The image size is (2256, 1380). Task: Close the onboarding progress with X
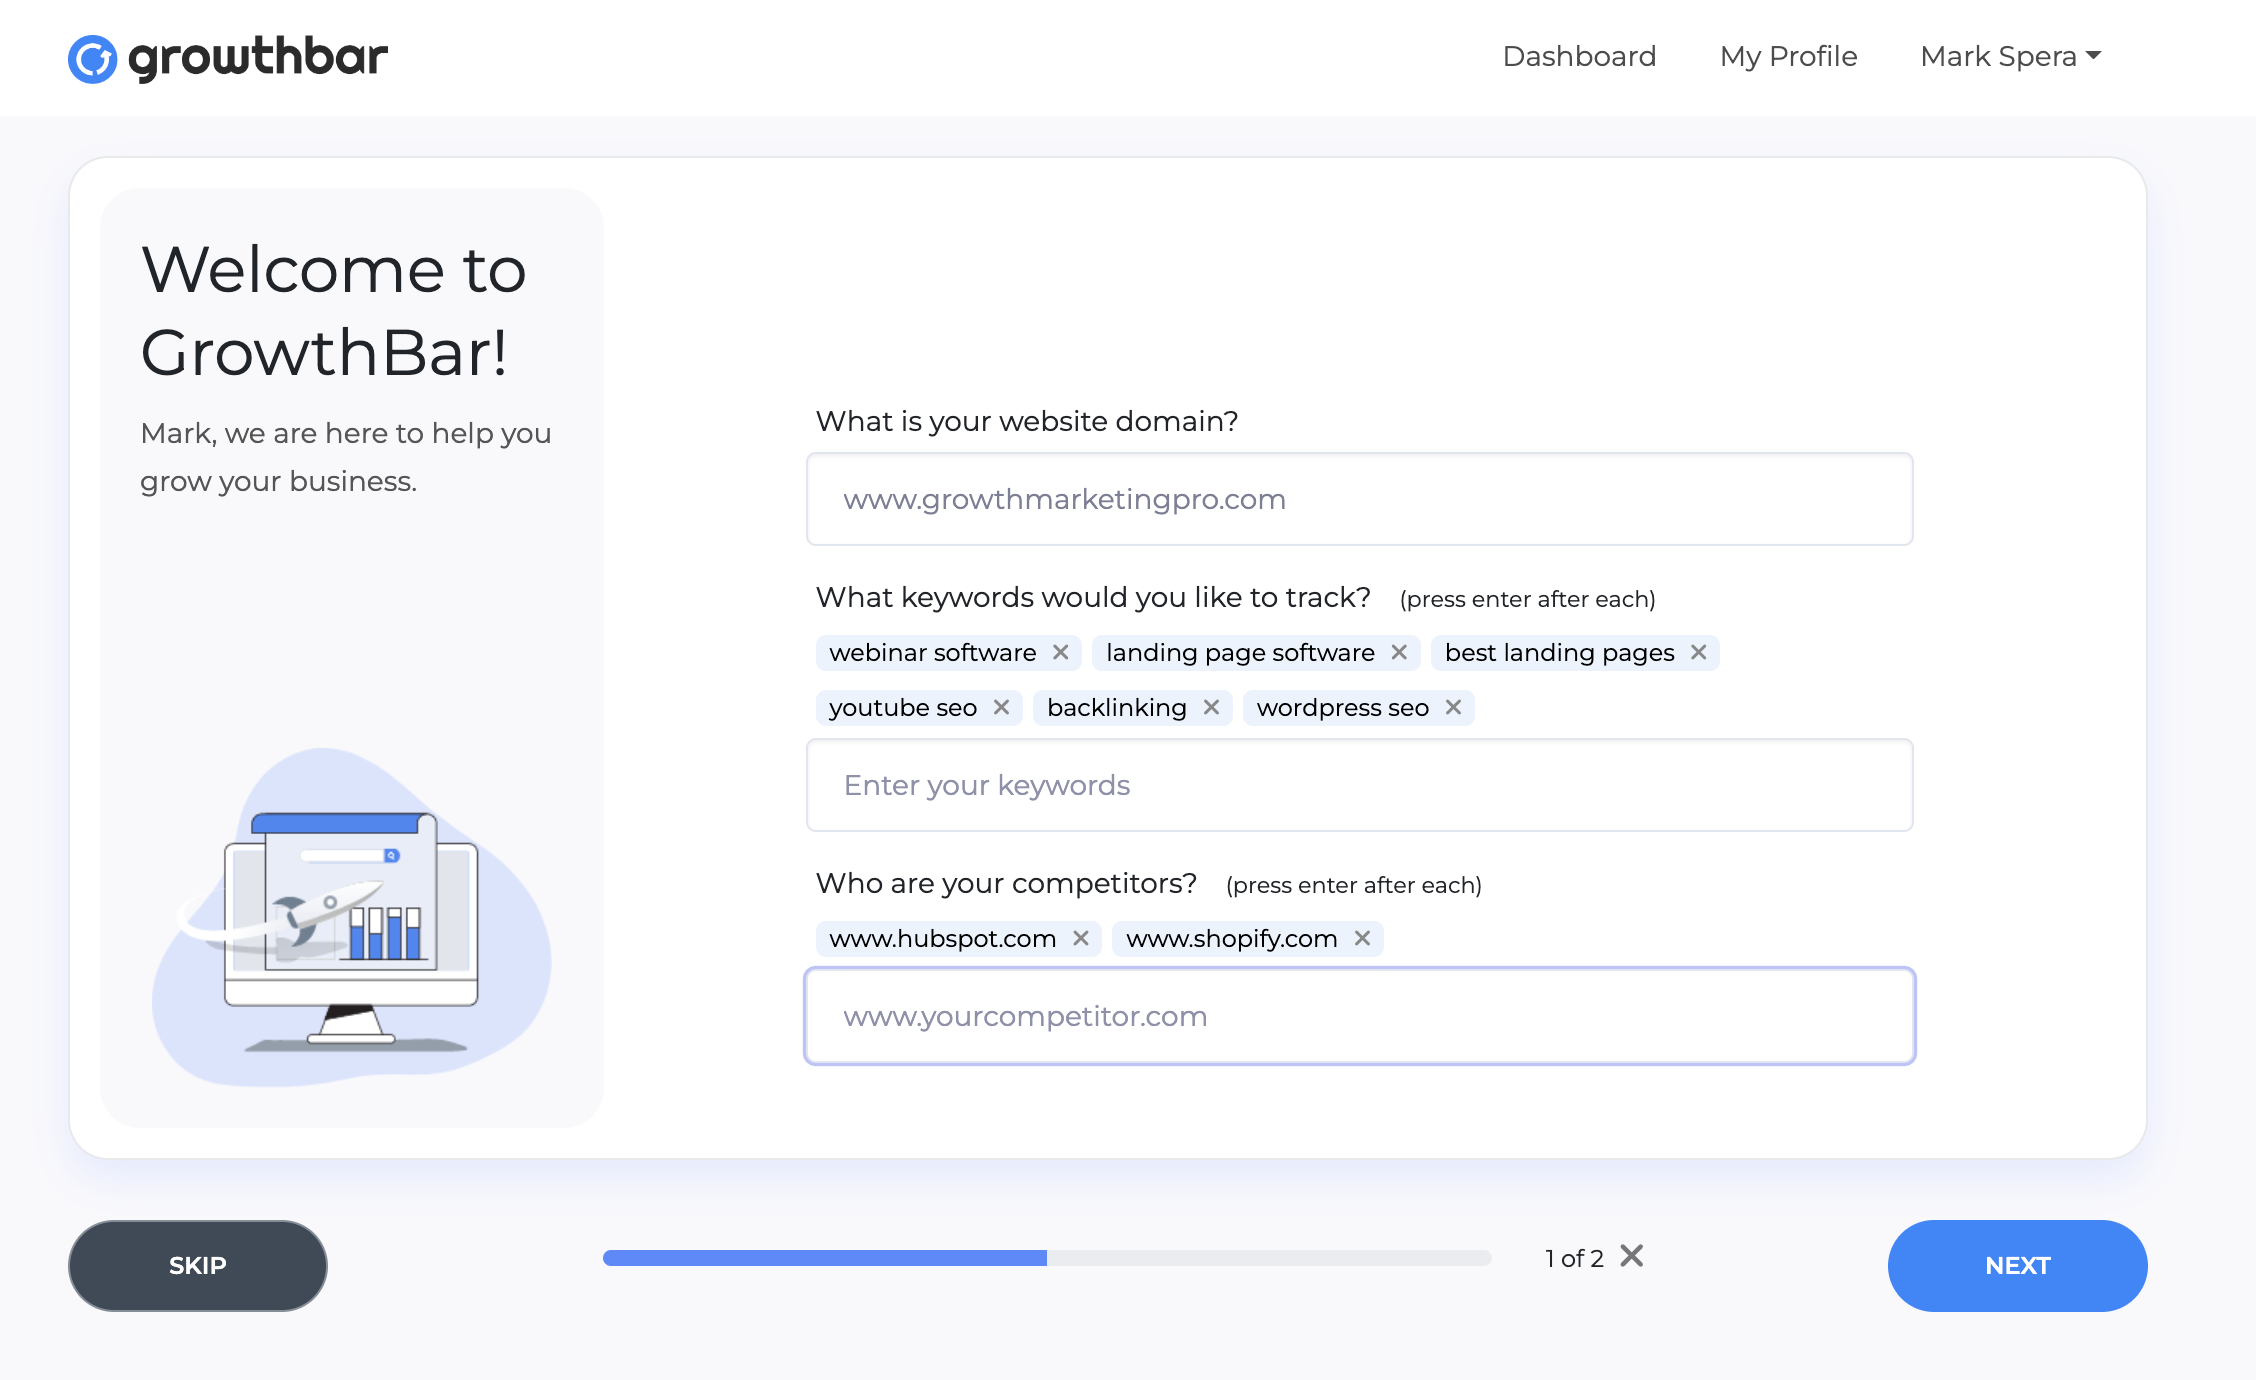(x=1632, y=1256)
